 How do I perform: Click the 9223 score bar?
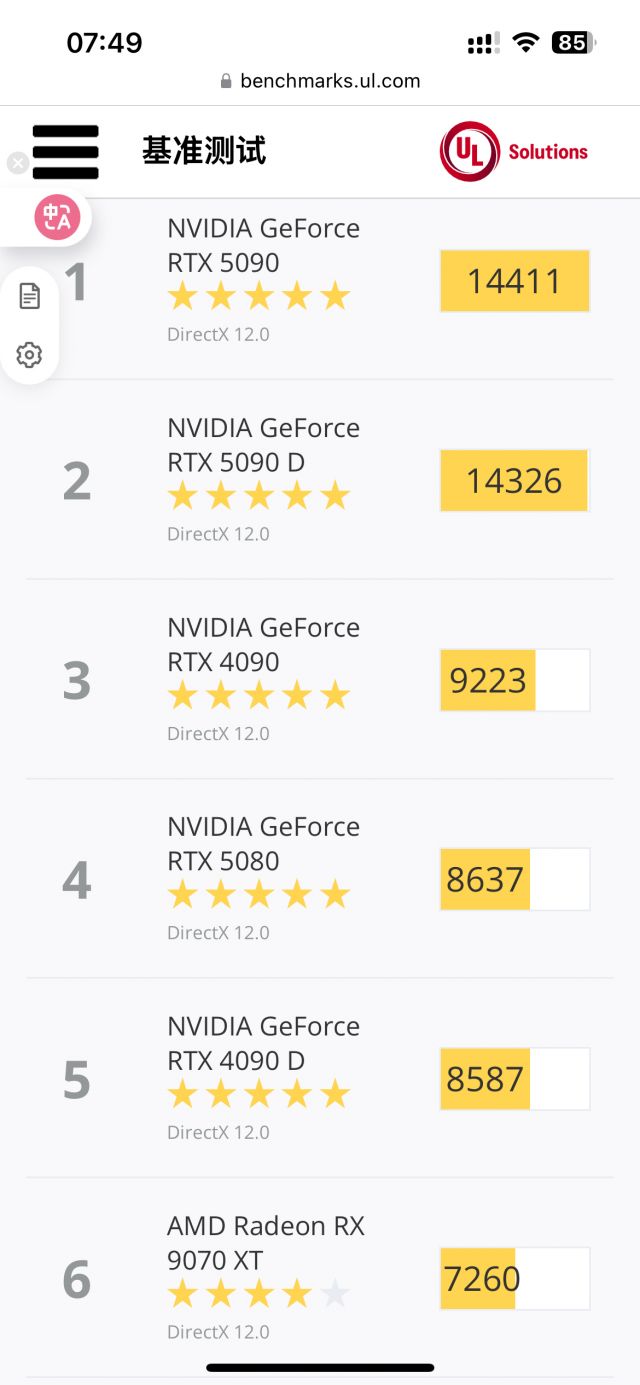tap(514, 680)
